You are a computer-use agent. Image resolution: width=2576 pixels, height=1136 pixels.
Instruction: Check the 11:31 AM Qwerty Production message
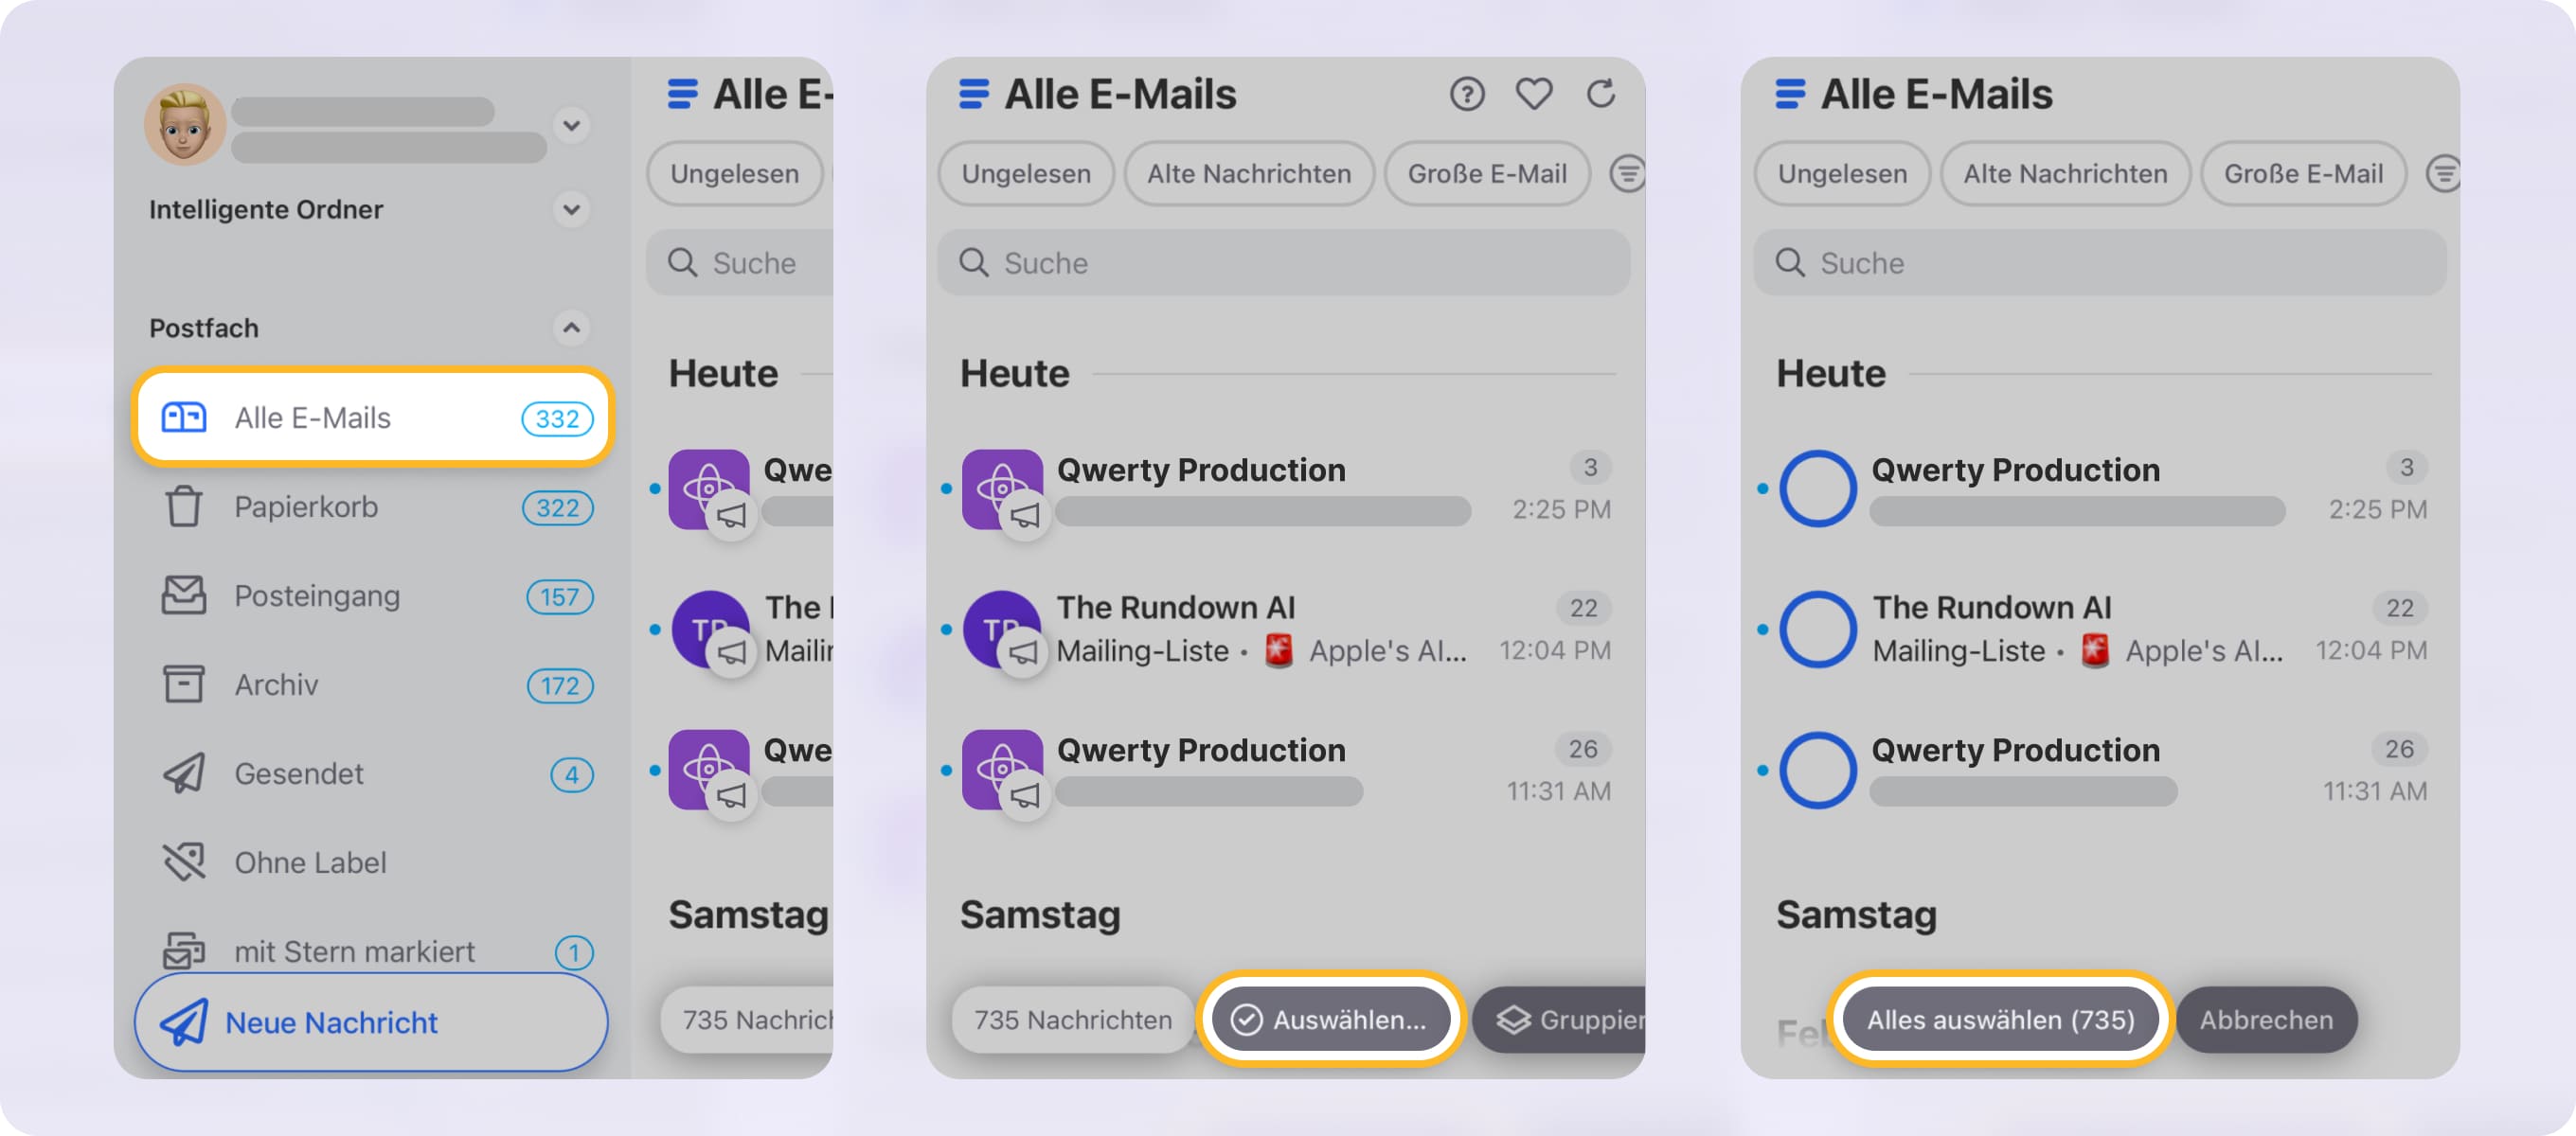click(x=1818, y=770)
